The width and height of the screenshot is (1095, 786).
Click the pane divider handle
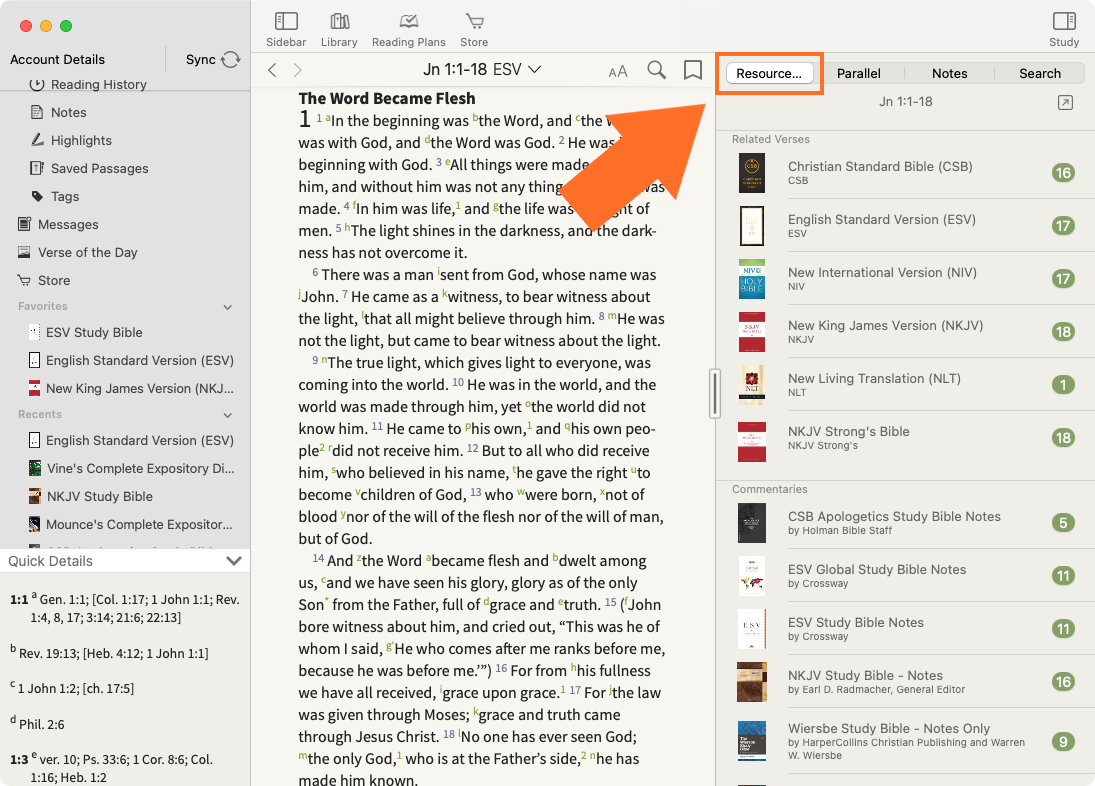click(x=714, y=394)
